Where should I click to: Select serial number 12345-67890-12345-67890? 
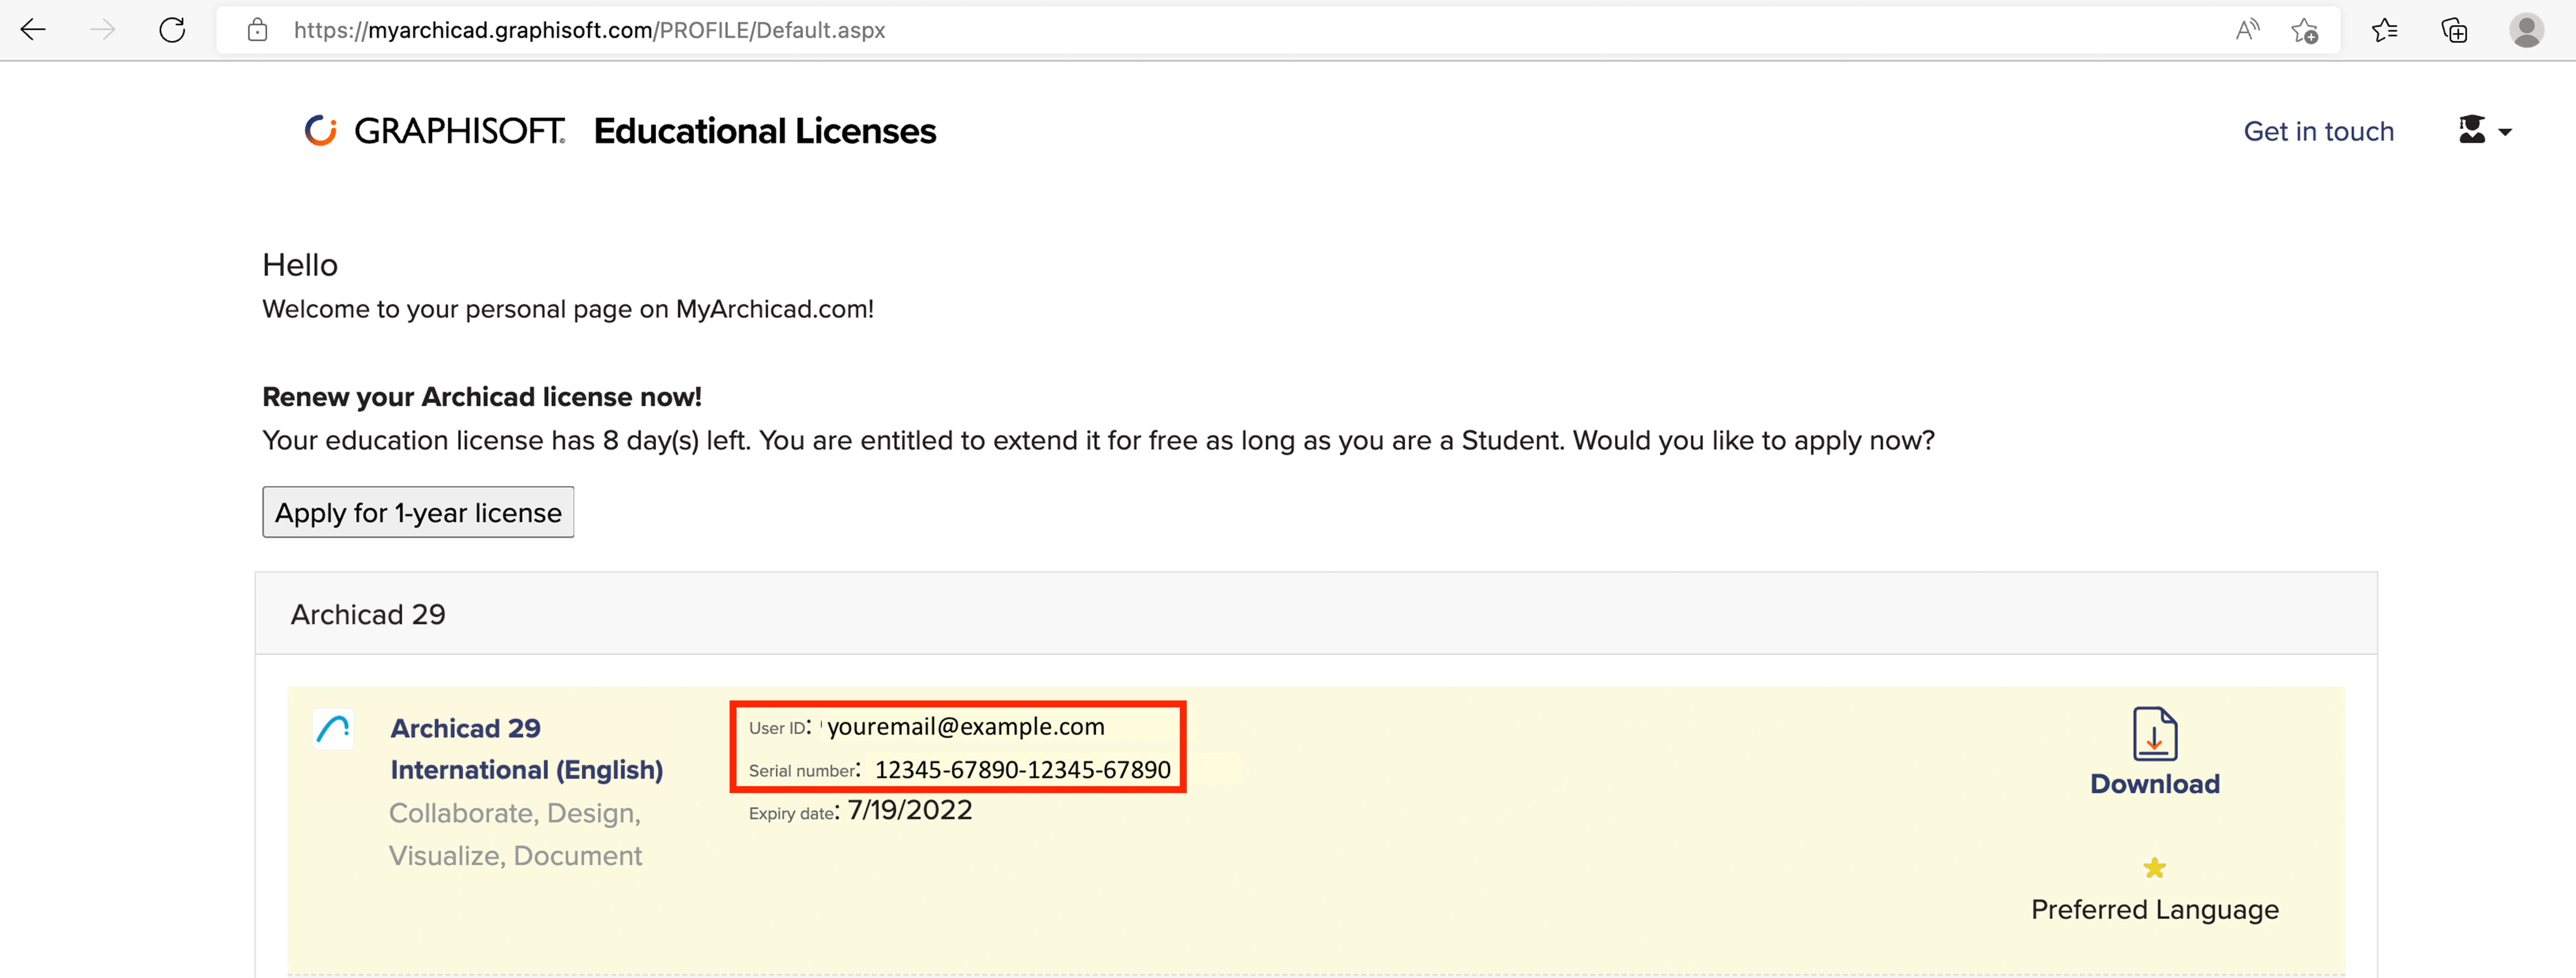(x=1022, y=770)
